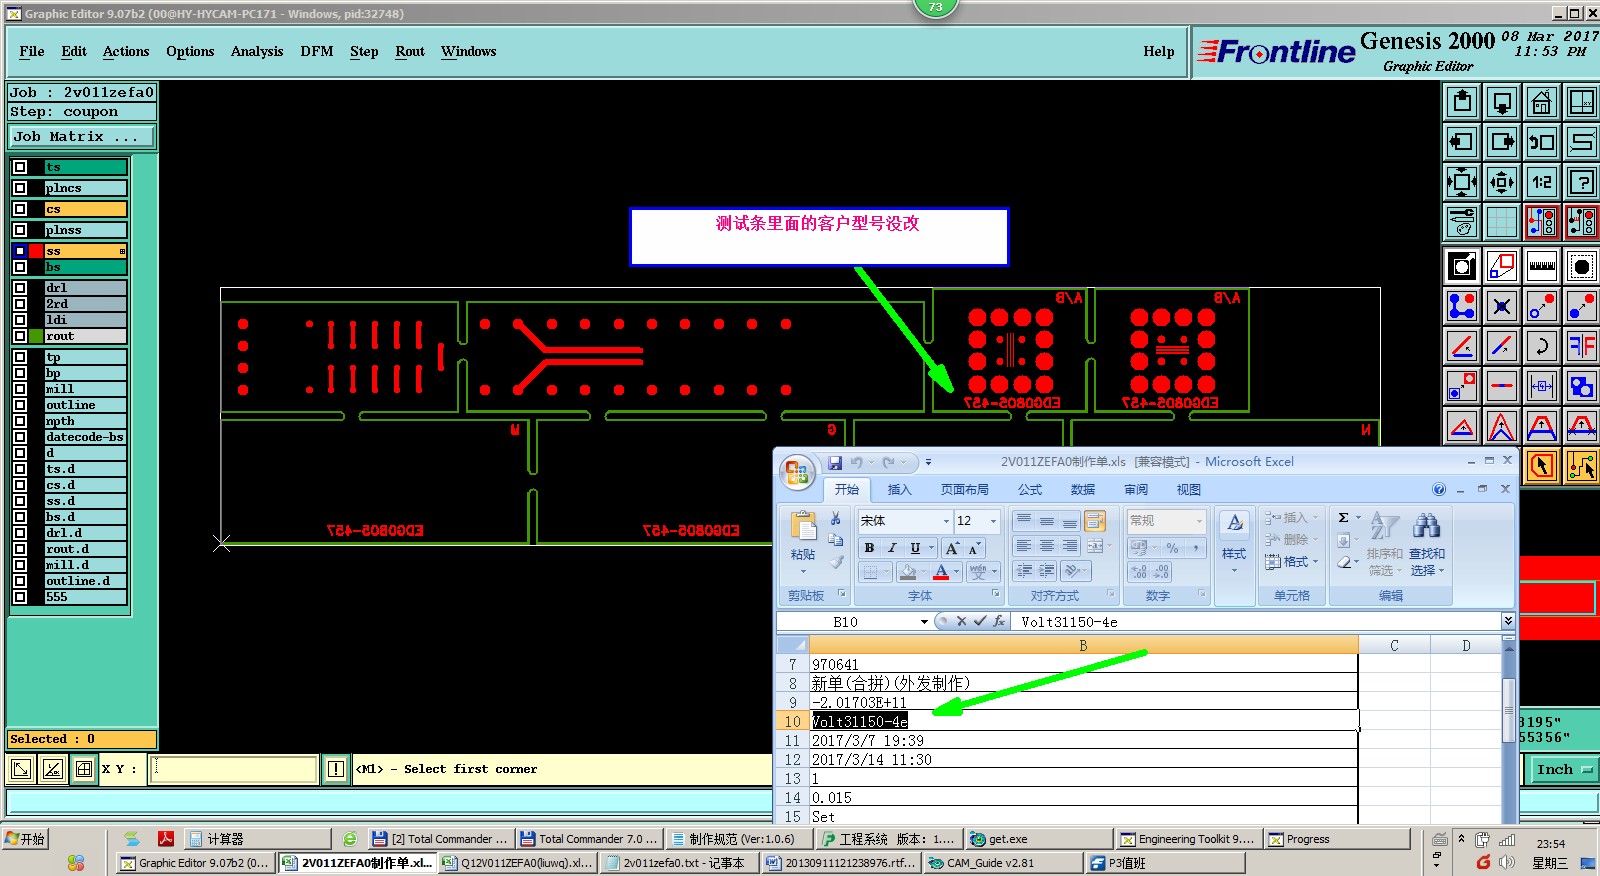Viewport: 1600px width, 876px height.
Task: Click the question mark query icon
Action: [1582, 182]
